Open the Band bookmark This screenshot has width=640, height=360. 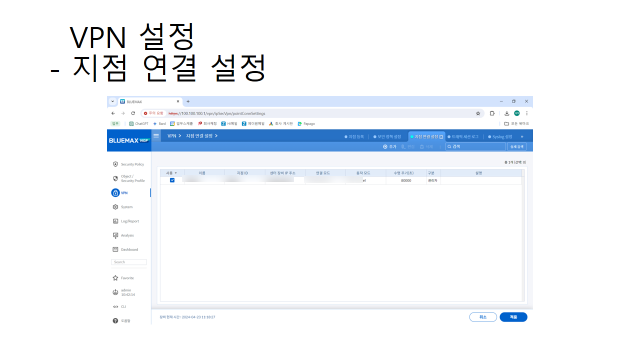[160, 124]
